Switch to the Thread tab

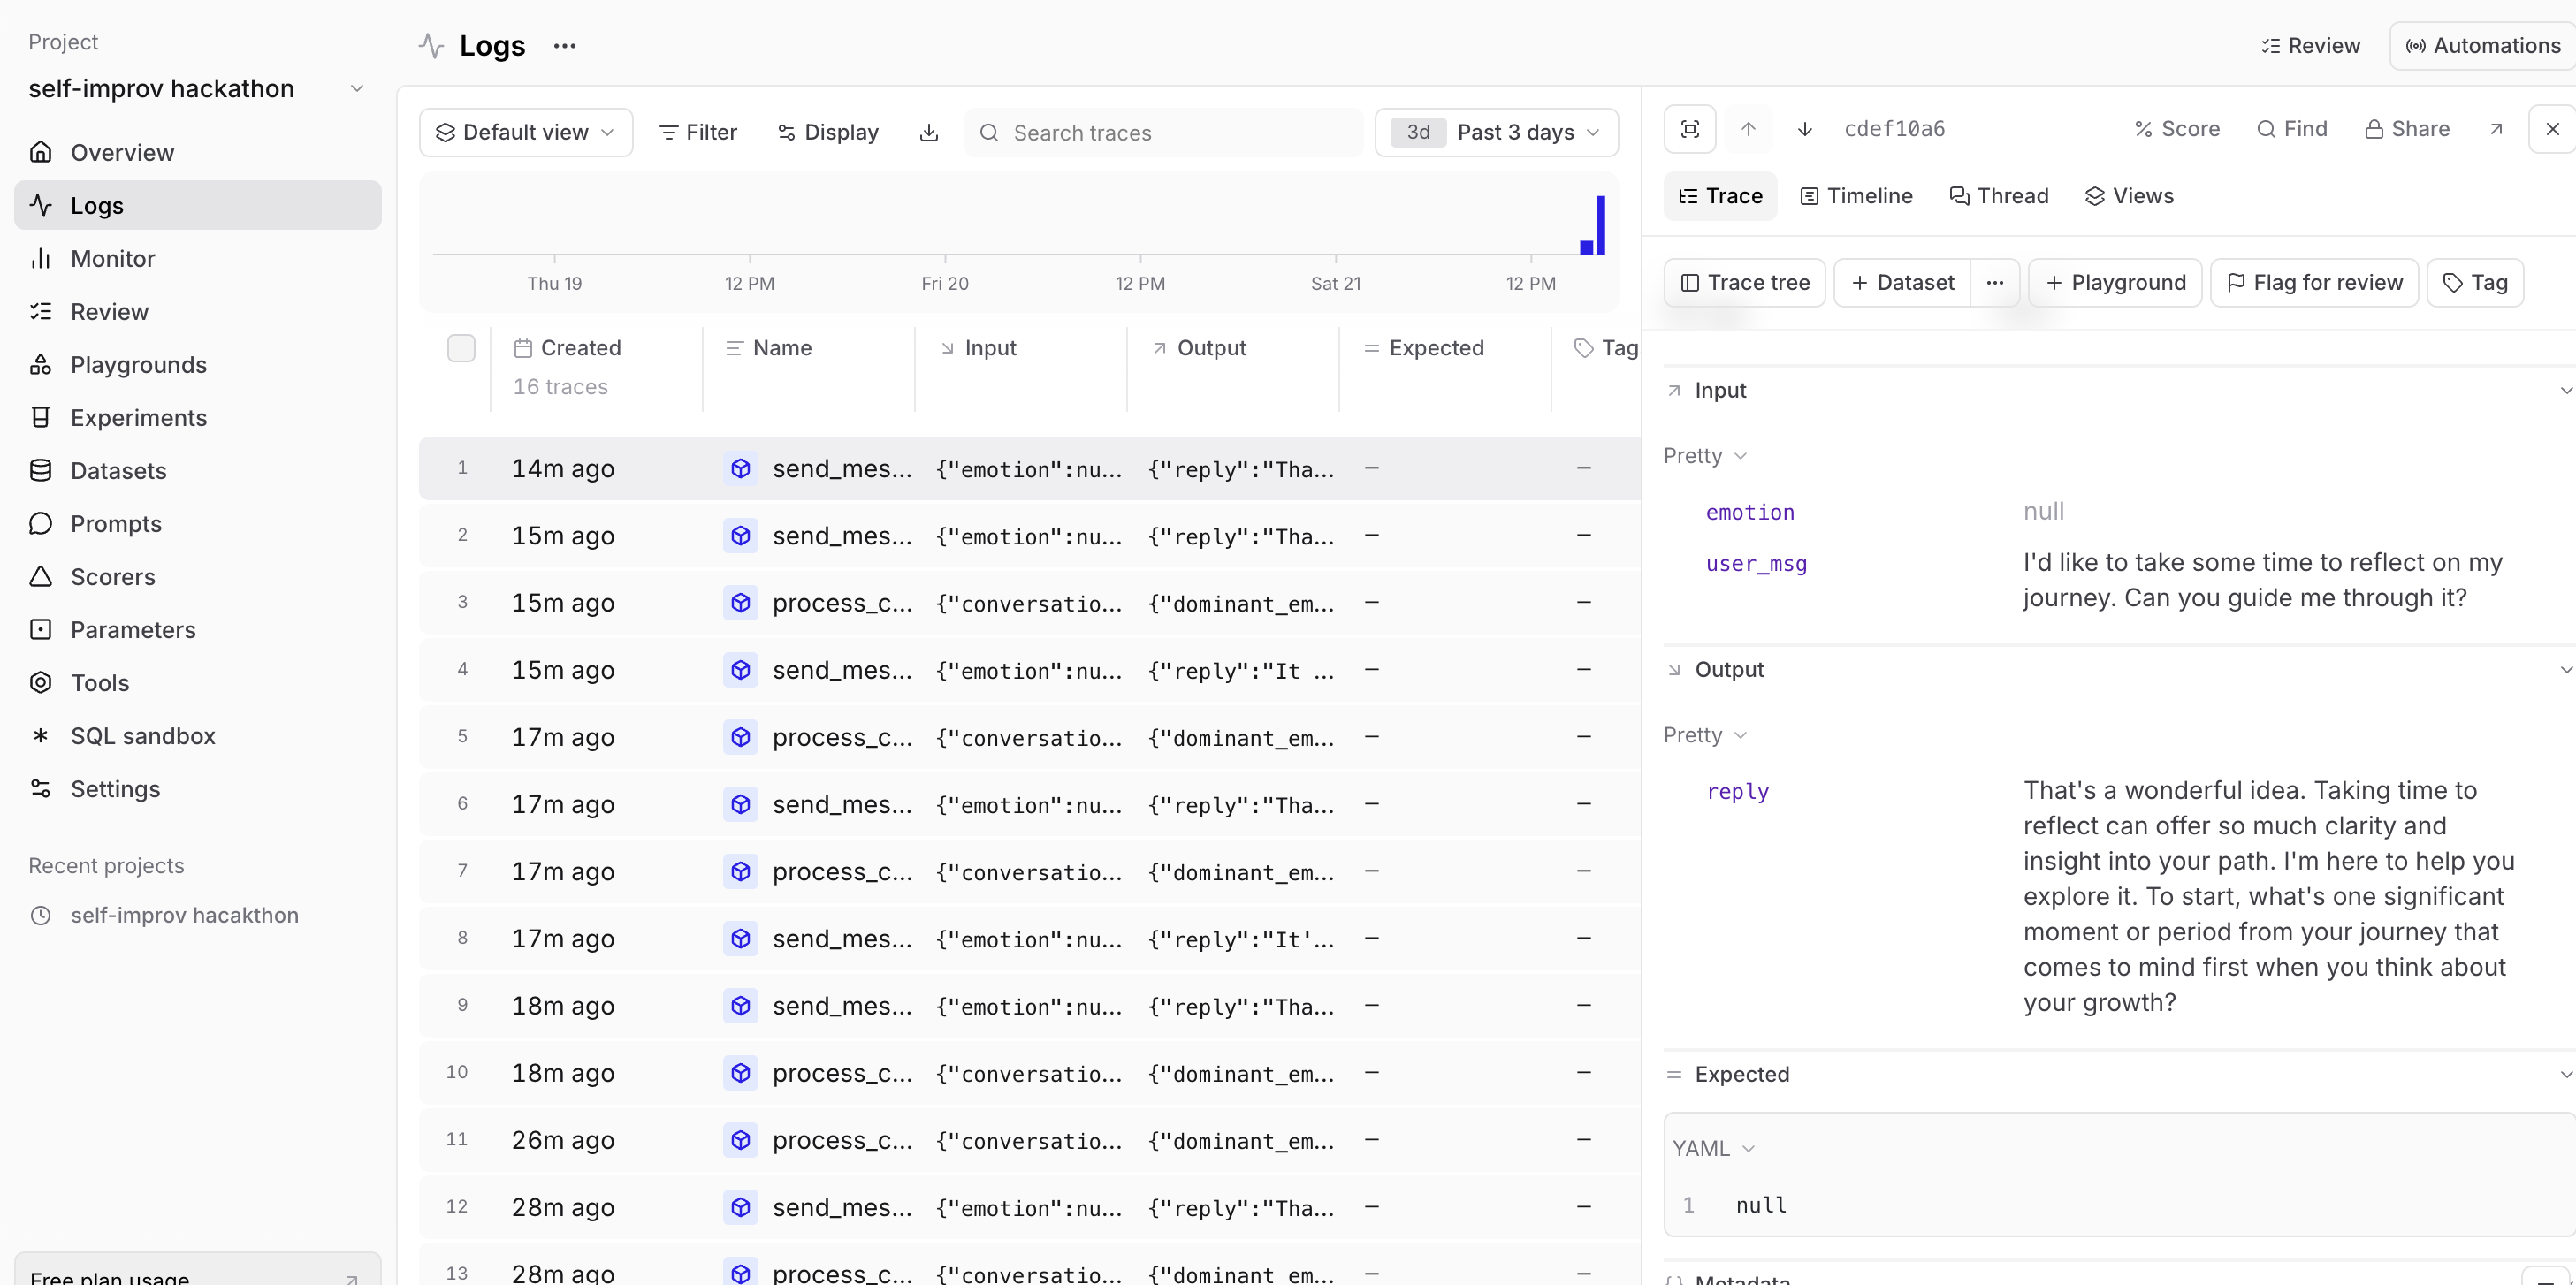click(x=1999, y=196)
